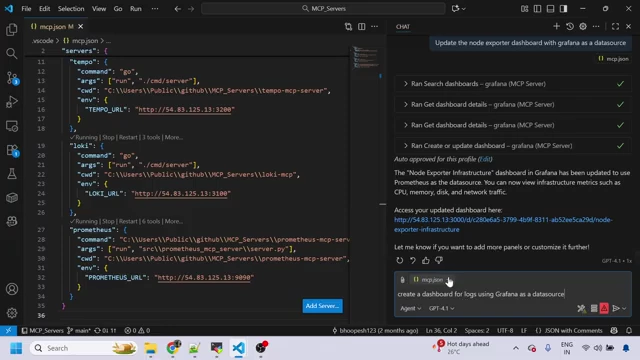
Task: Go back with navigation arrow
Action: click(178, 9)
